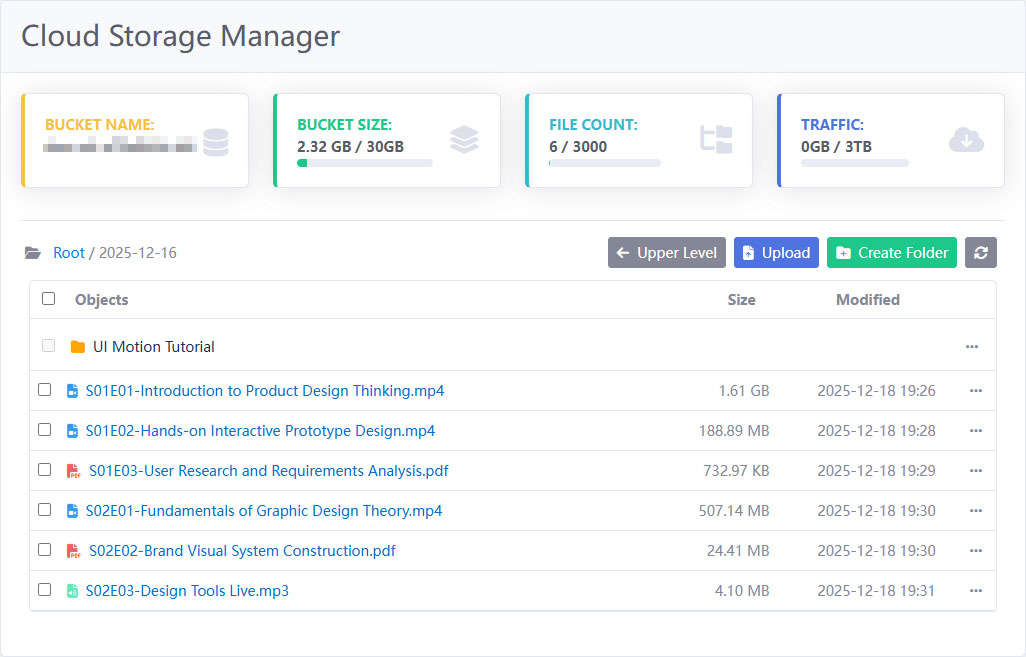Toggle the select-all checkbox in Objects header

48,299
